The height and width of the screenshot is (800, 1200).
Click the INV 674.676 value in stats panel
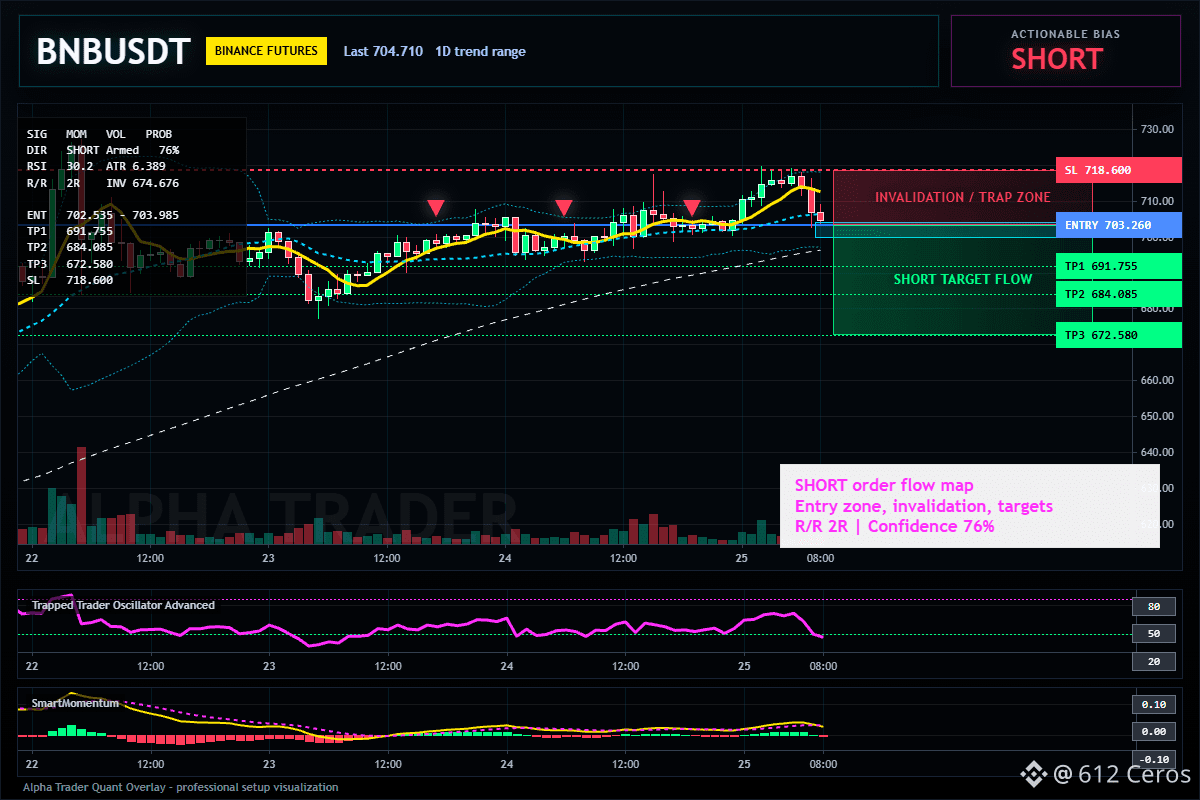coord(142,183)
